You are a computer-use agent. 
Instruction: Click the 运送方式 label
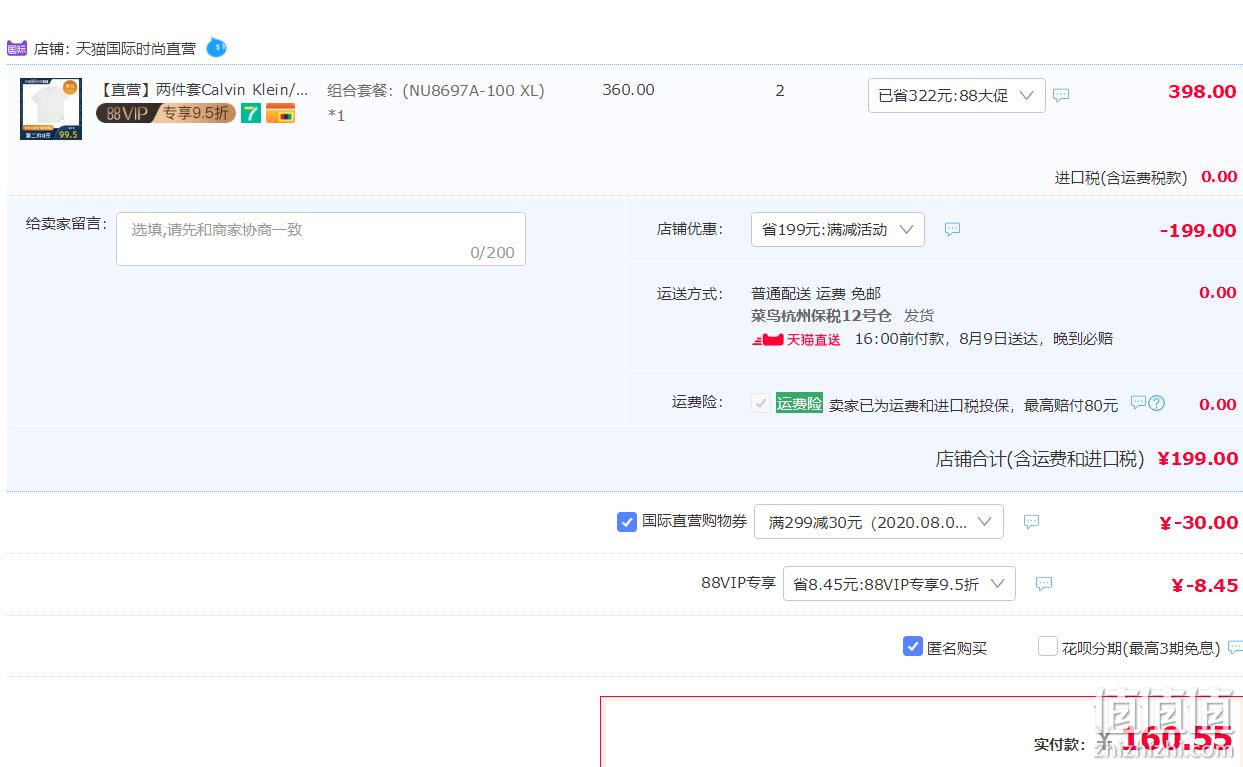690,293
